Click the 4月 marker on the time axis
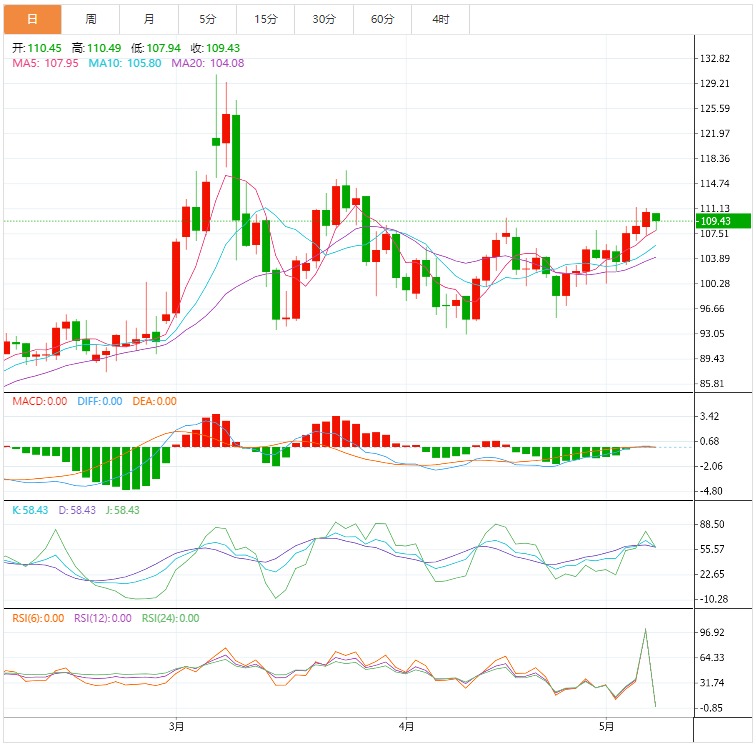 tap(406, 725)
